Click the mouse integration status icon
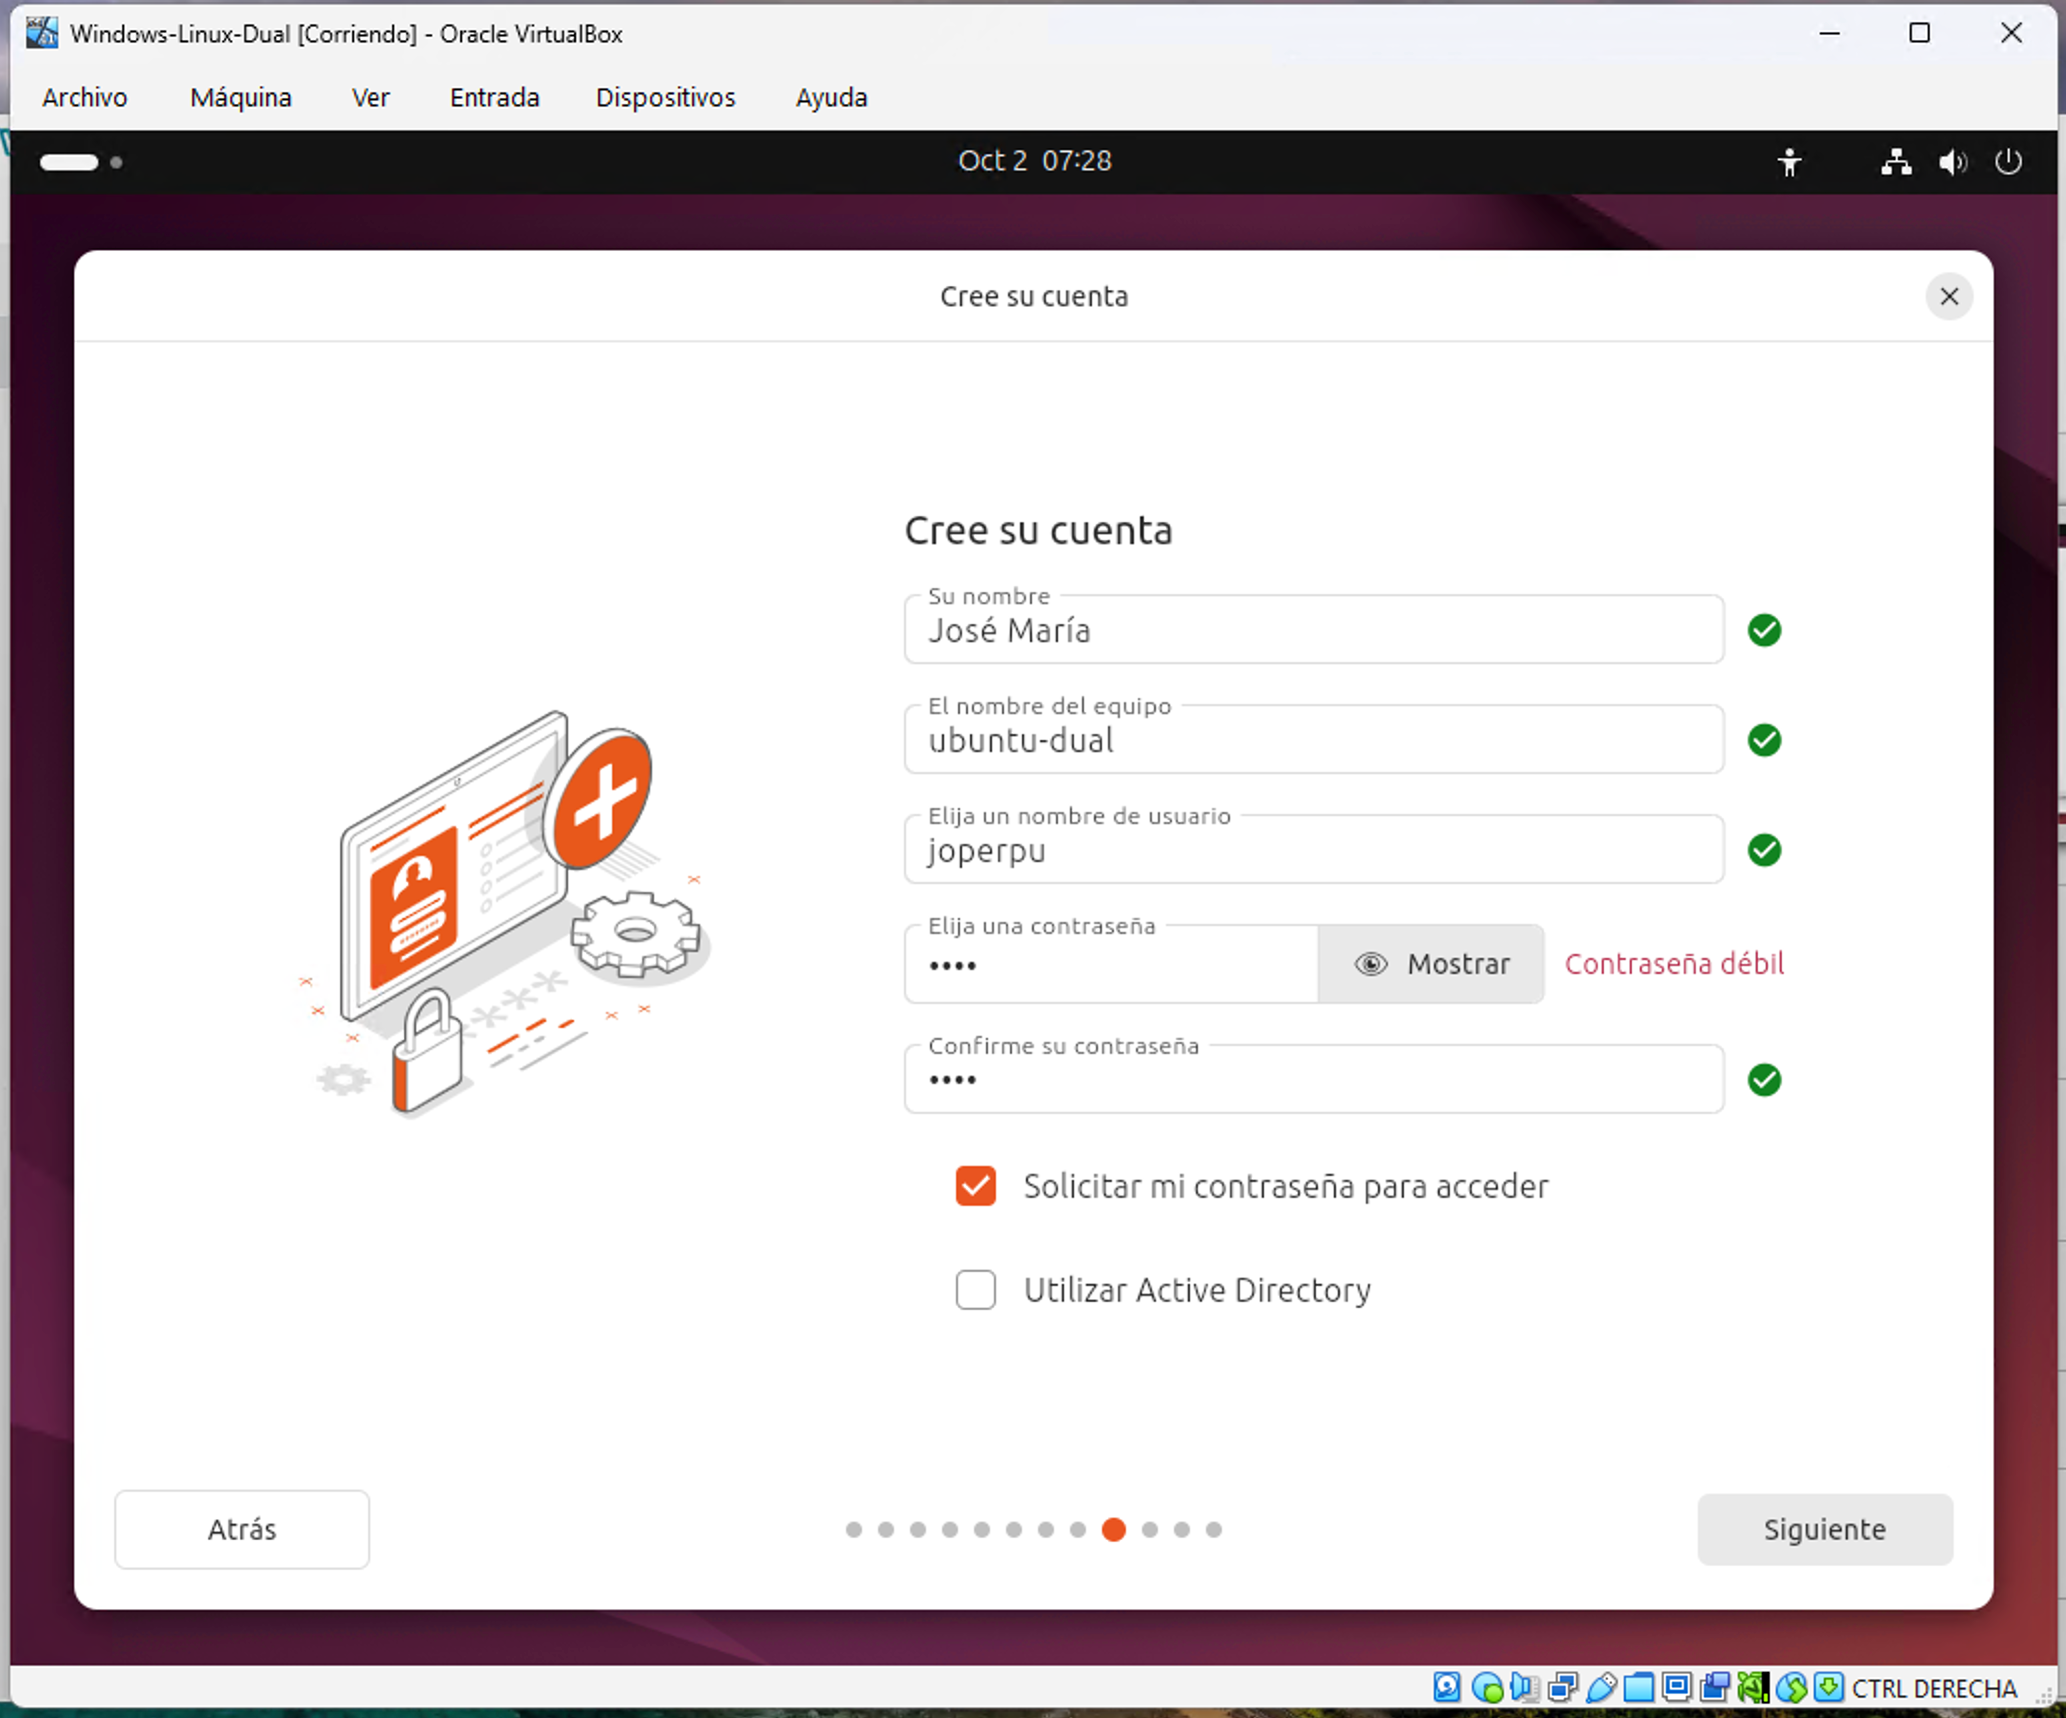Image resolution: width=2066 pixels, height=1718 pixels. [x=1791, y=1687]
